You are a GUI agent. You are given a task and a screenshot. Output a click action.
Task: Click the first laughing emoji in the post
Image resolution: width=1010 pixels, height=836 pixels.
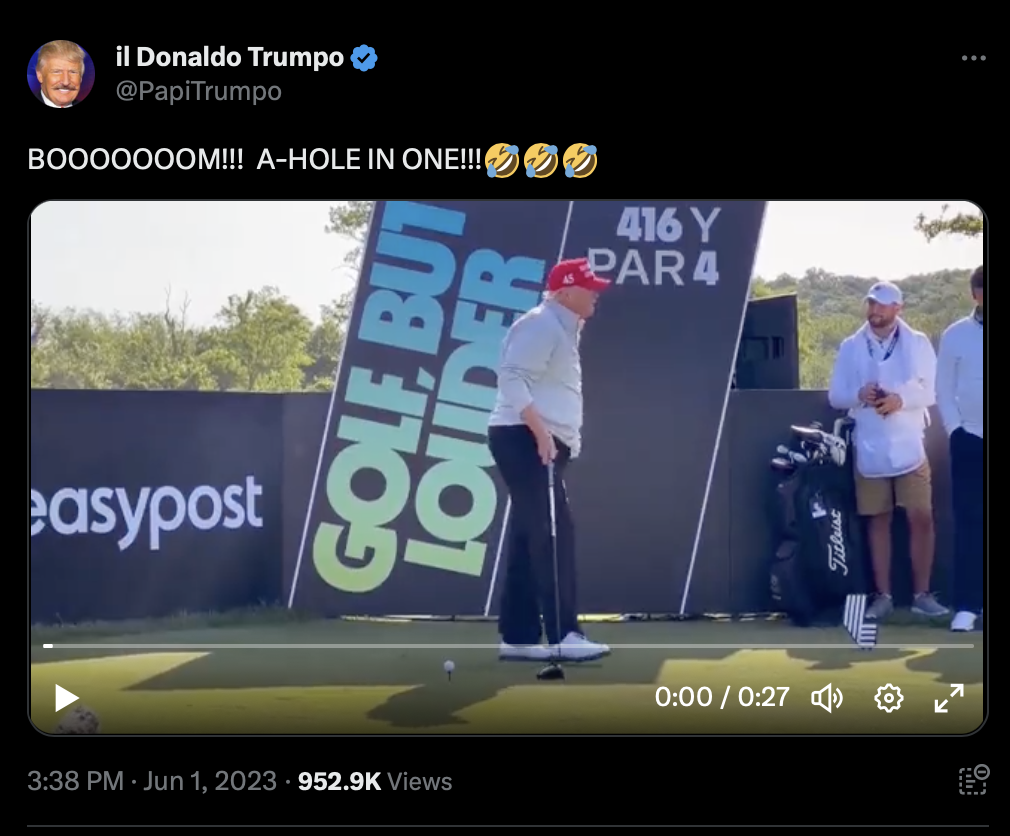click(x=502, y=160)
